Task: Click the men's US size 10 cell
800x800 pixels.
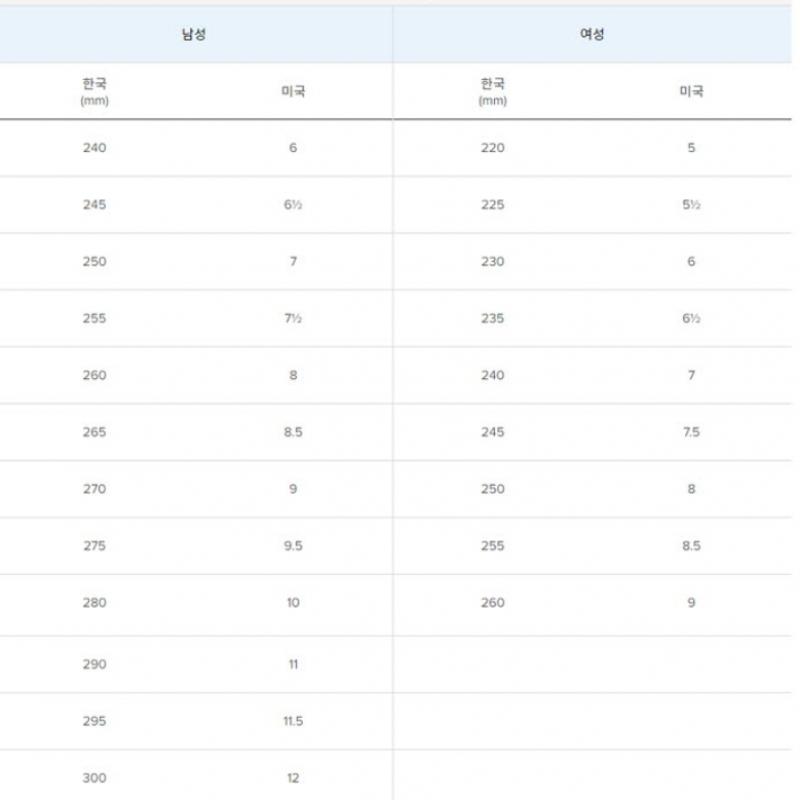Action: click(293, 603)
